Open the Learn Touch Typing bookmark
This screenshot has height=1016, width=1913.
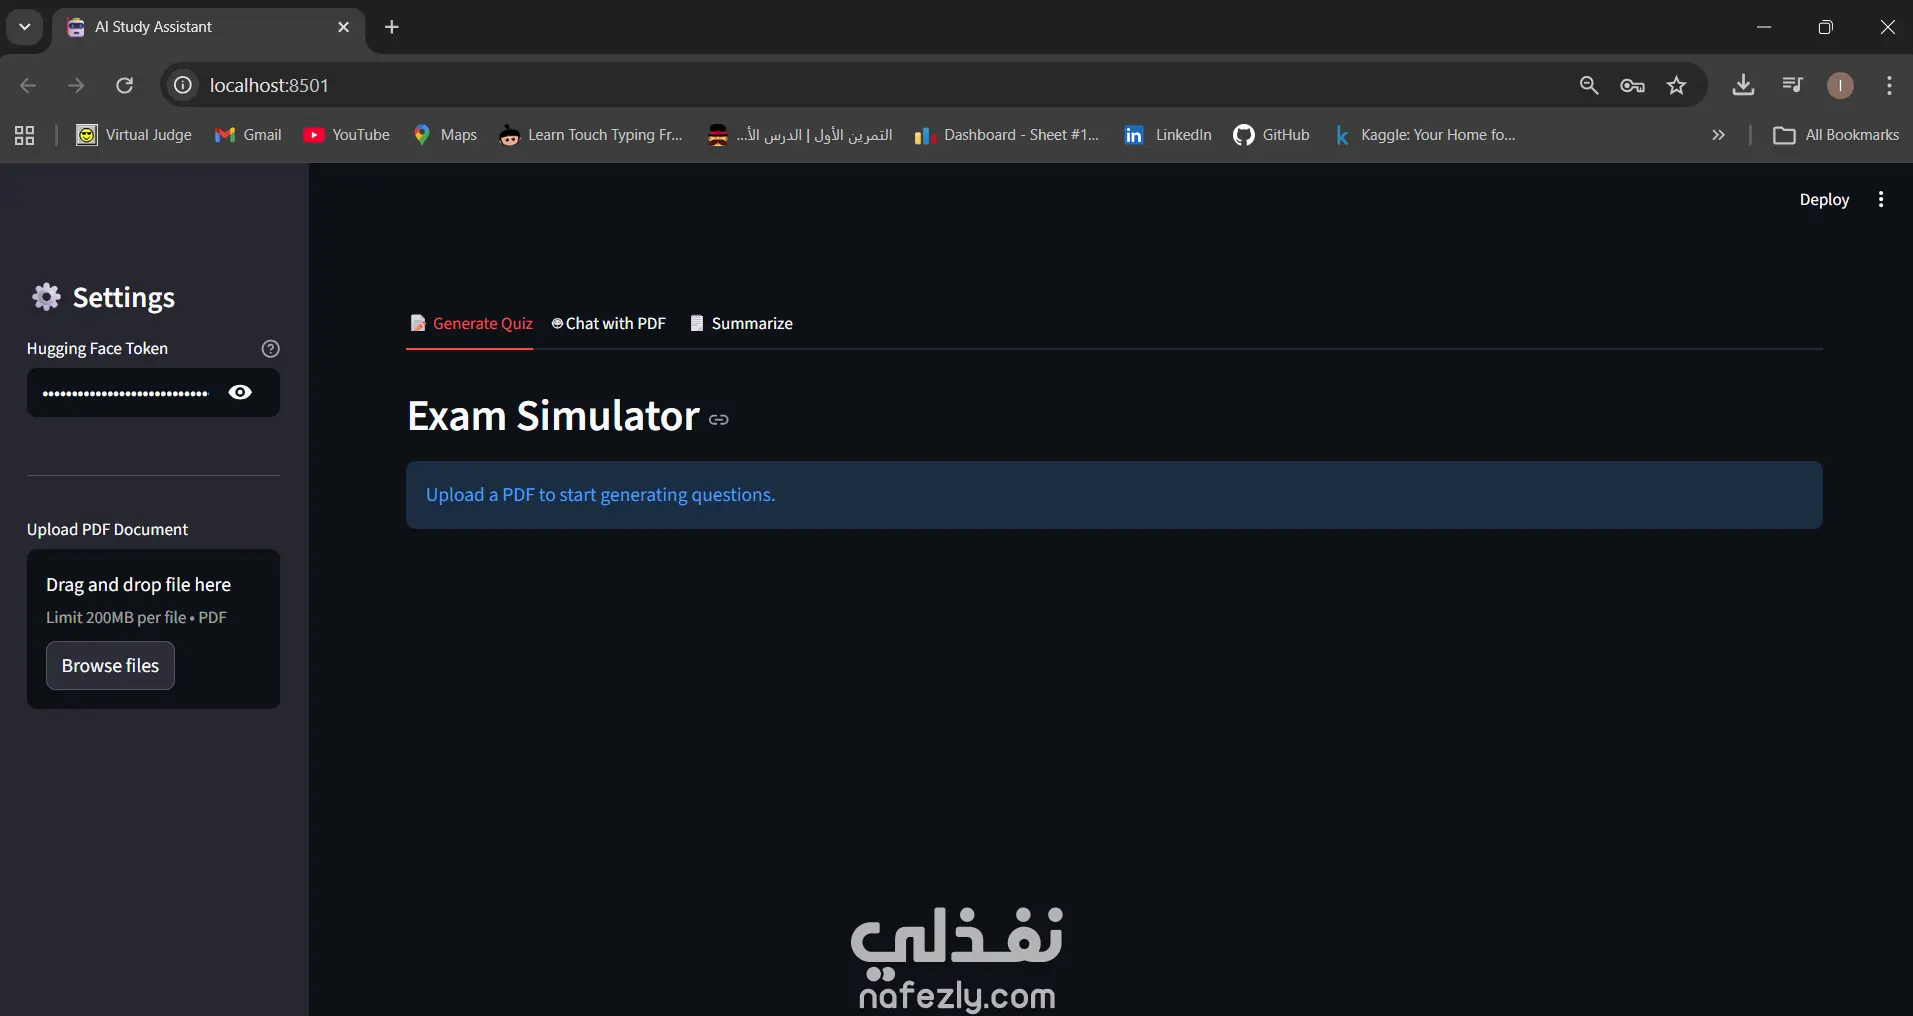click(x=591, y=135)
